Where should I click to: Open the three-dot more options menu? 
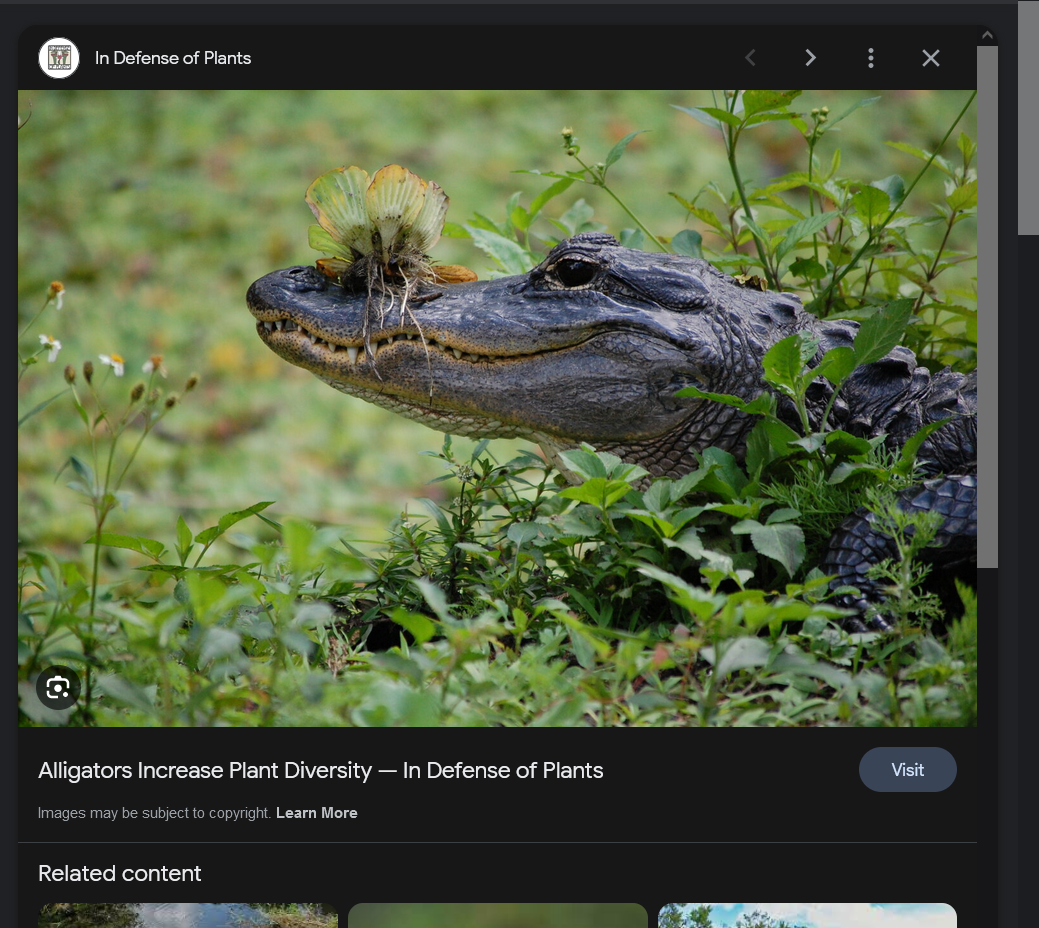[x=871, y=58]
